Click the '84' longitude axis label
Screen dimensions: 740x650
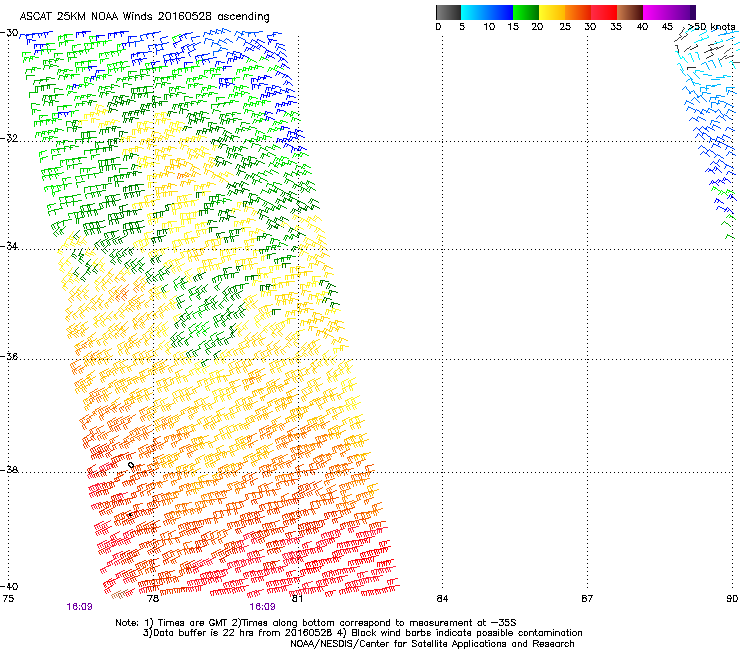pos(442,599)
